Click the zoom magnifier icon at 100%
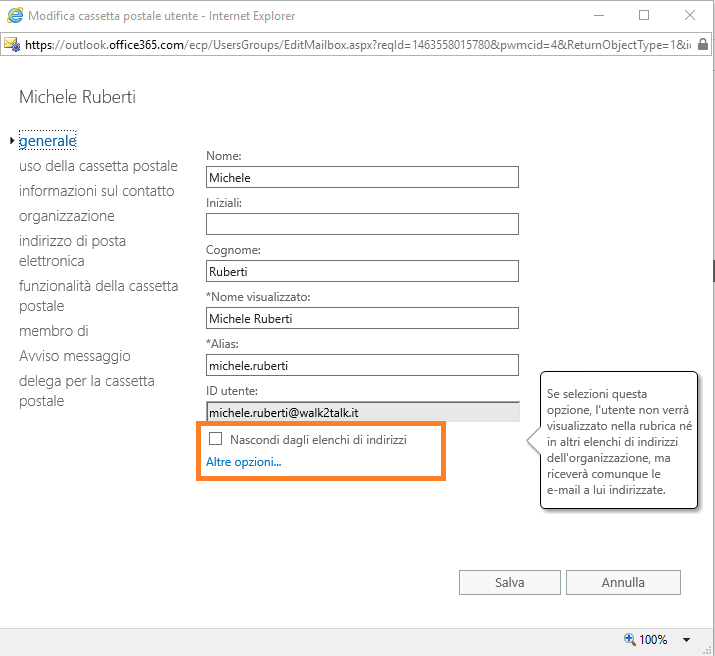The width and height of the screenshot is (715, 656). (x=629, y=639)
